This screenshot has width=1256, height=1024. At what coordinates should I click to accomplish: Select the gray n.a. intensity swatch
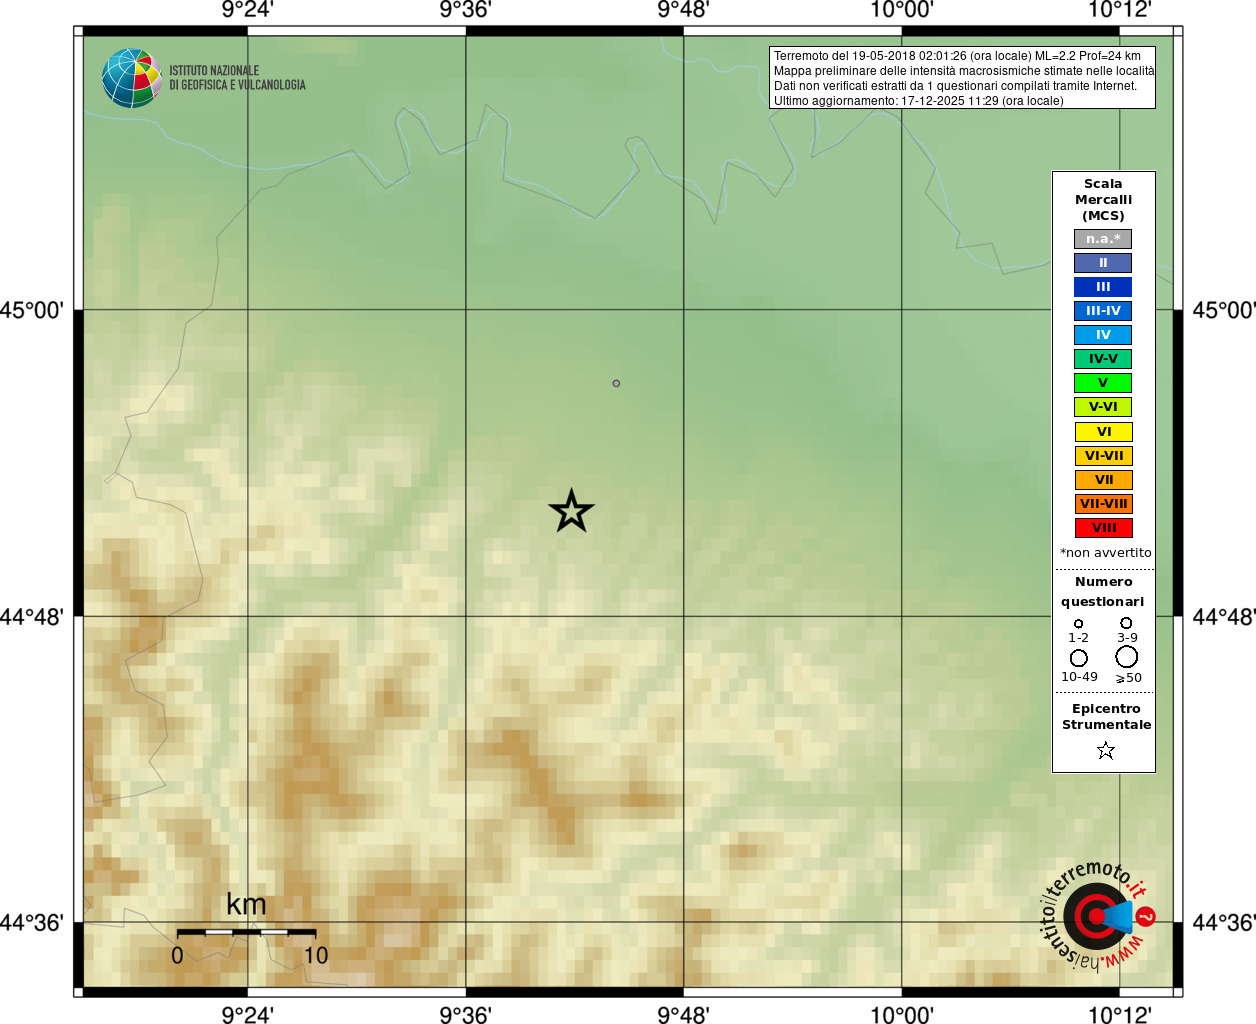(x=1103, y=239)
